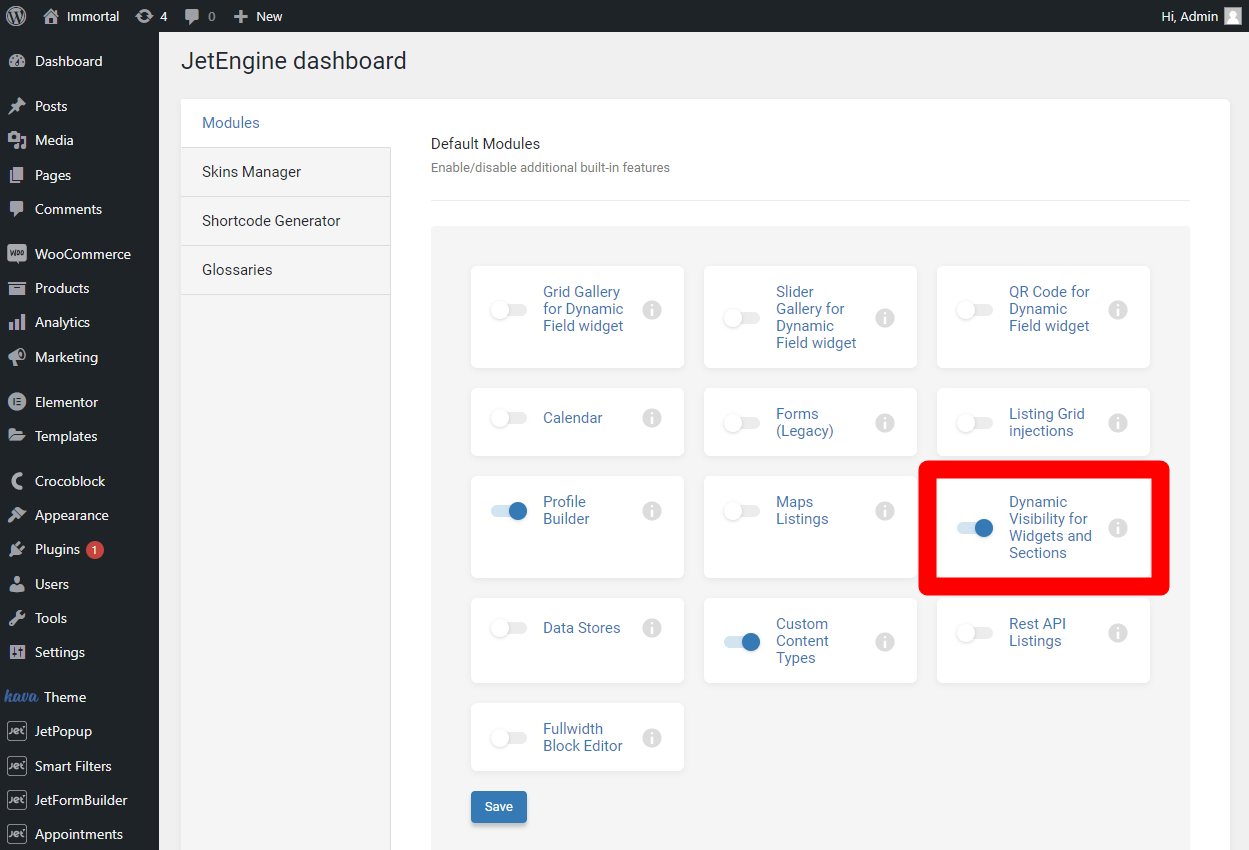Open the JetFormBuilder menu item
Viewport: 1249px width, 850px height.
click(x=79, y=800)
